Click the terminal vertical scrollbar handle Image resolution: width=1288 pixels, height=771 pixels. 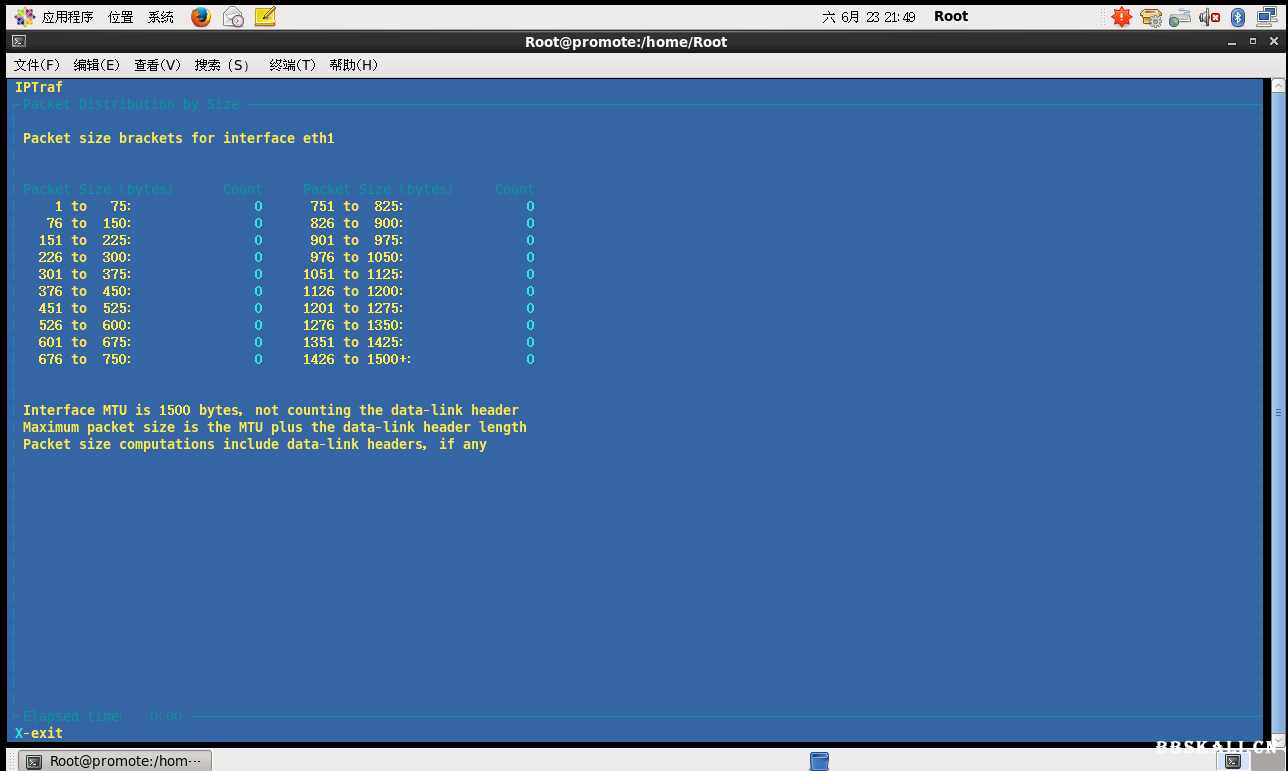(1277, 411)
